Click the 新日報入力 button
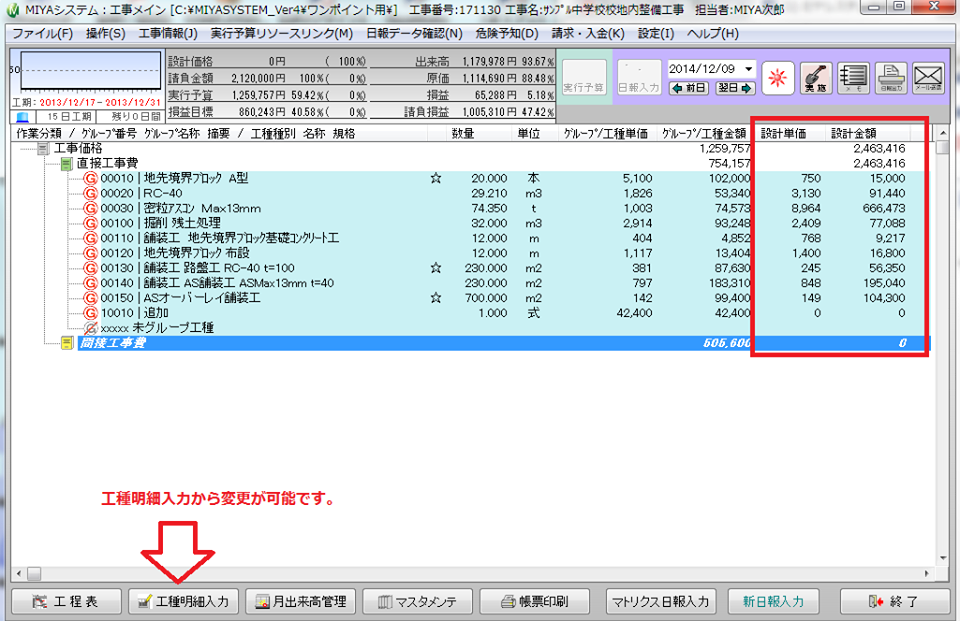 (773, 601)
